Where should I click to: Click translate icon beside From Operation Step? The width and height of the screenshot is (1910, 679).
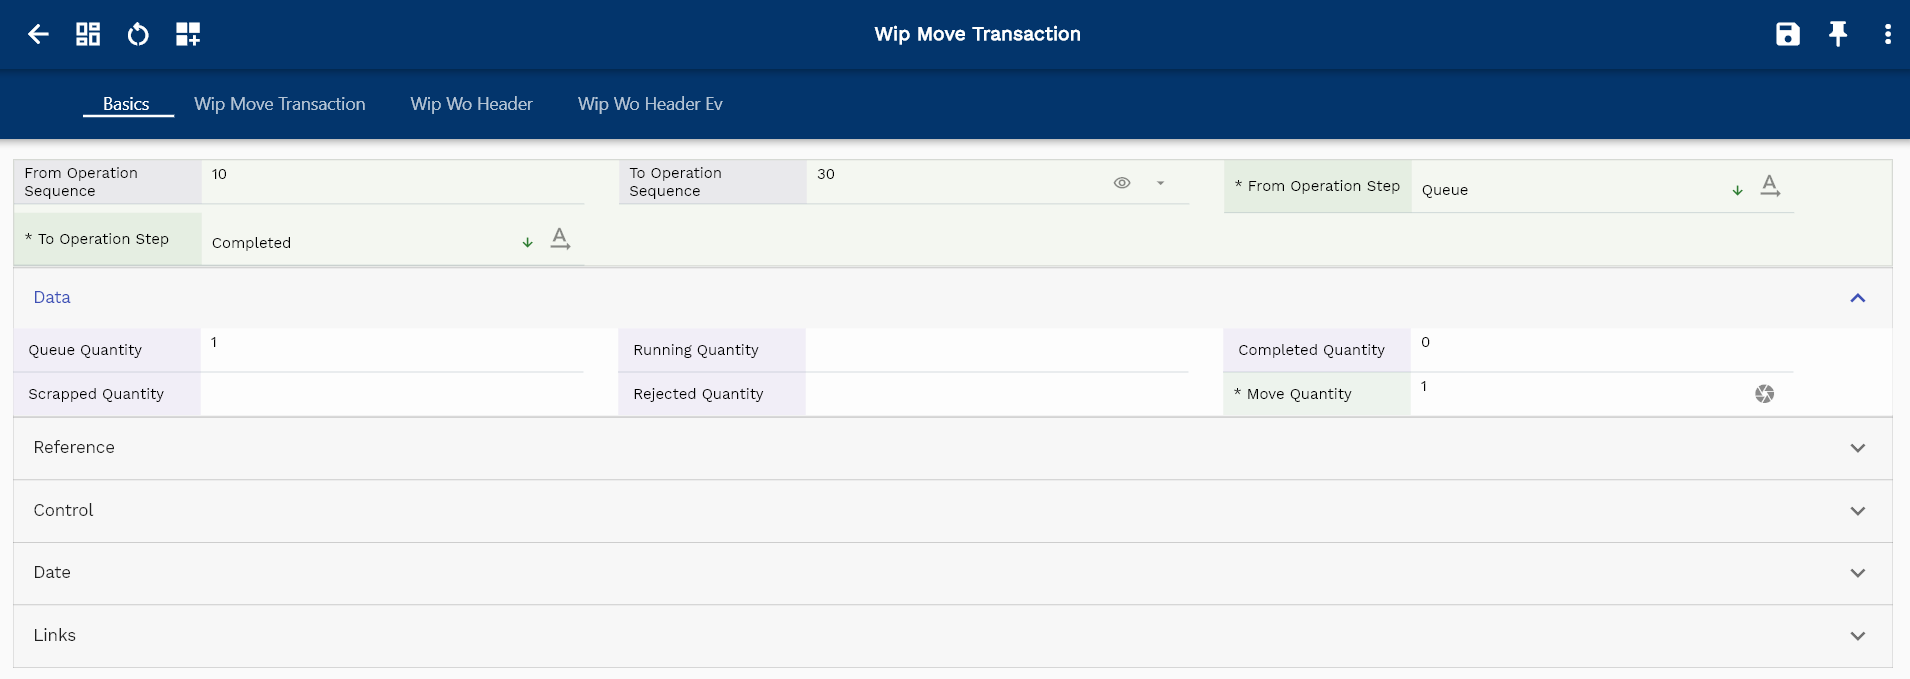tap(1770, 186)
